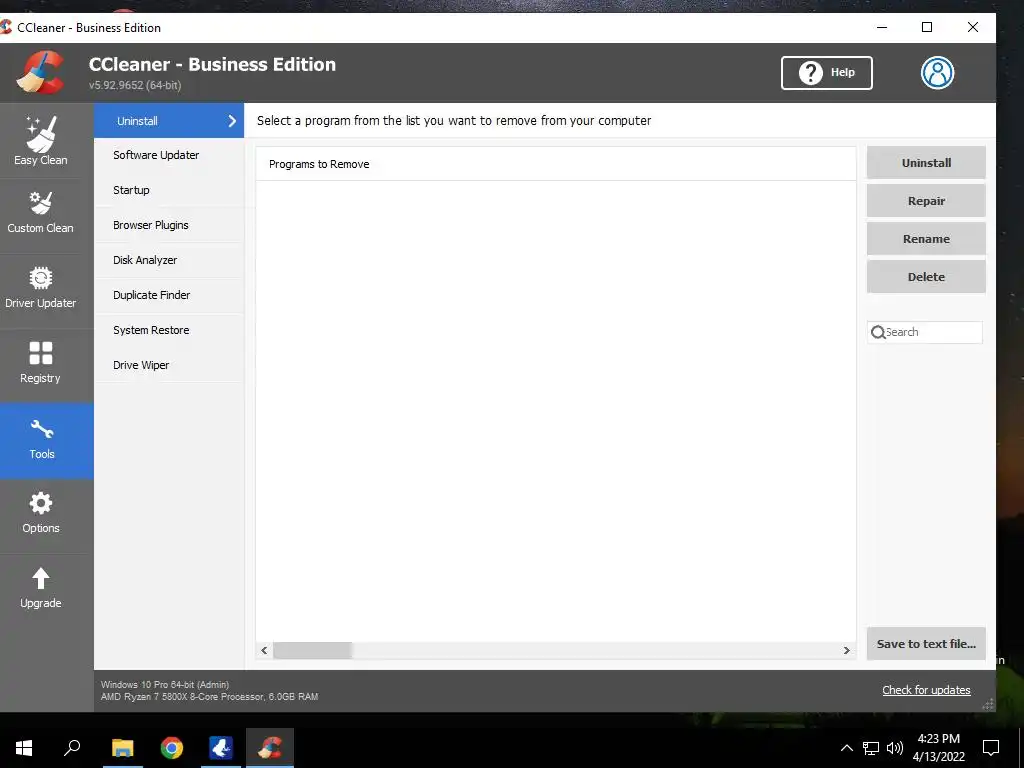Click the horizontal scrollbar right arrow

click(x=846, y=650)
